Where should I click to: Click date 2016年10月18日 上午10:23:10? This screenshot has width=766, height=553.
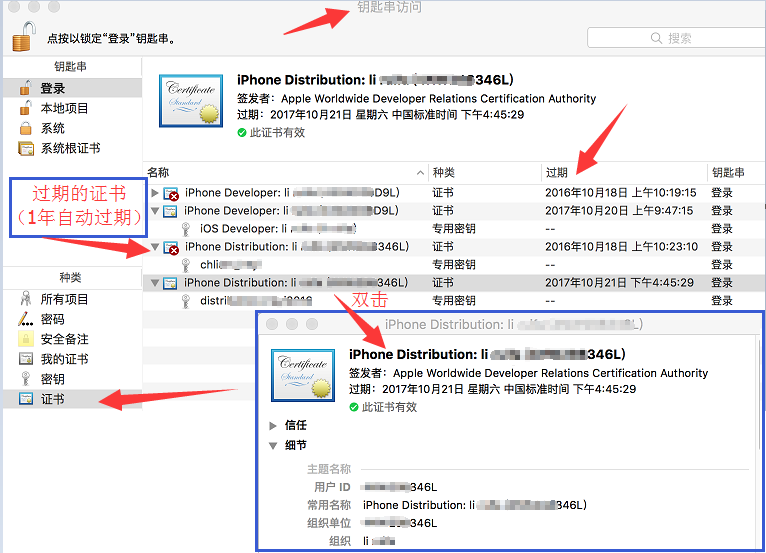(x=621, y=247)
